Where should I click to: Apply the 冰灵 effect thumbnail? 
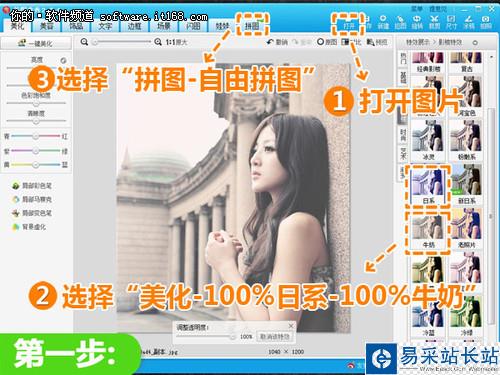tap(428, 140)
